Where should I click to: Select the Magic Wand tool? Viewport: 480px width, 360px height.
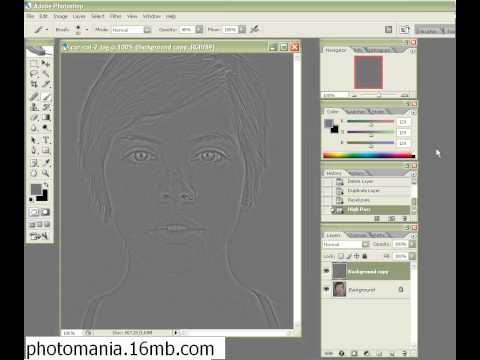coord(45,74)
